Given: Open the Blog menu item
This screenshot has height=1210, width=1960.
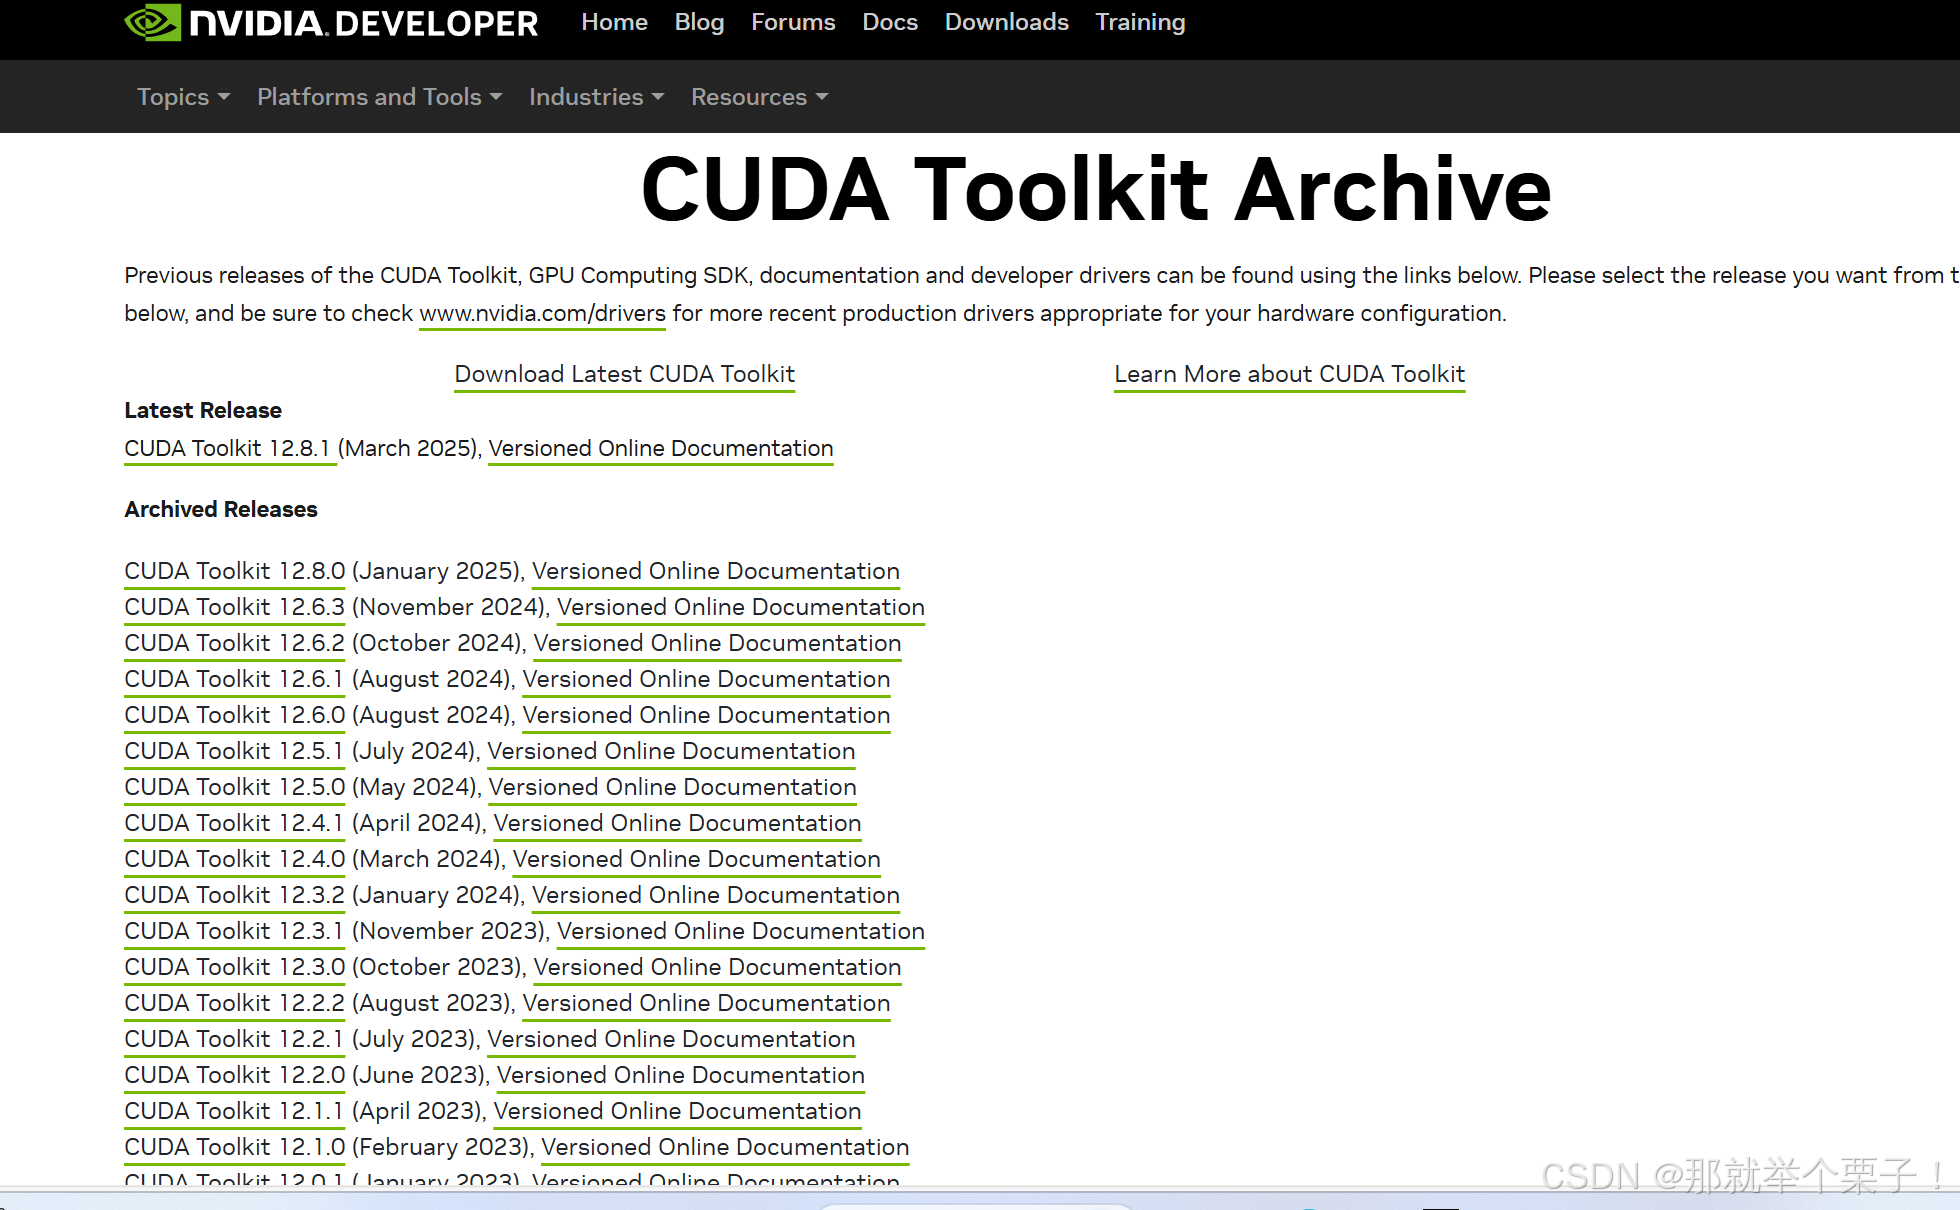Looking at the screenshot, I should click(x=699, y=22).
